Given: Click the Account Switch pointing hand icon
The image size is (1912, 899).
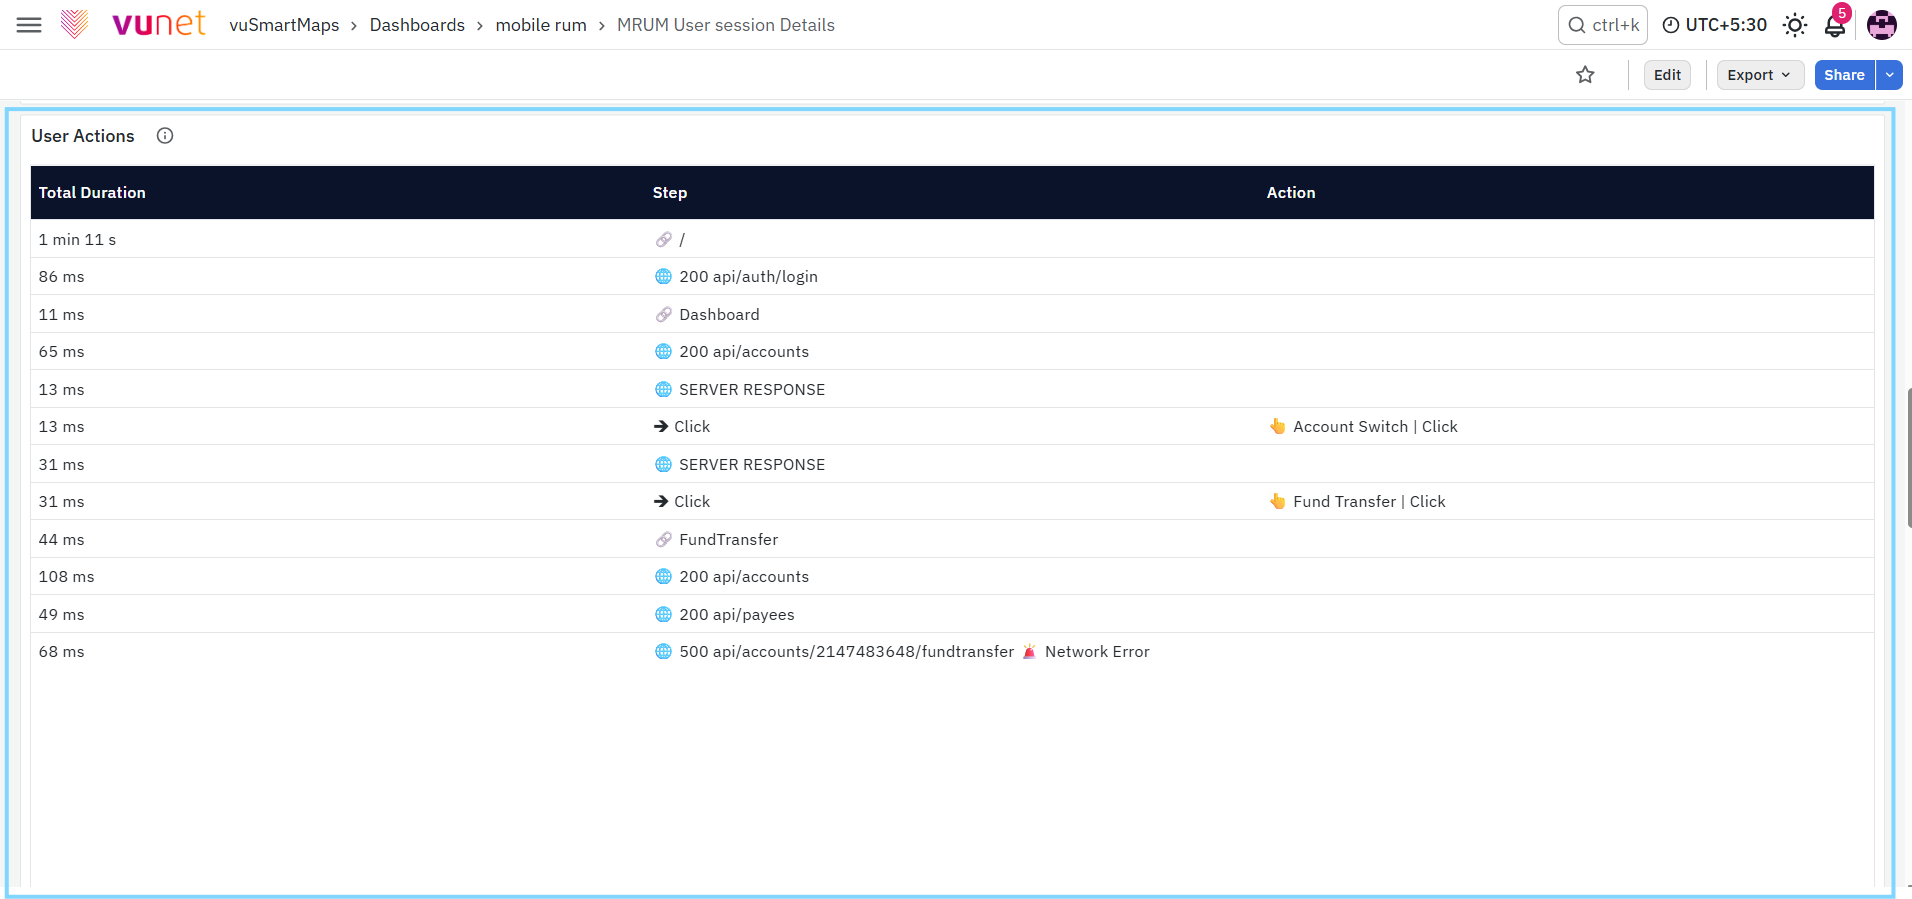Looking at the screenshot, I should point(1277,427).
